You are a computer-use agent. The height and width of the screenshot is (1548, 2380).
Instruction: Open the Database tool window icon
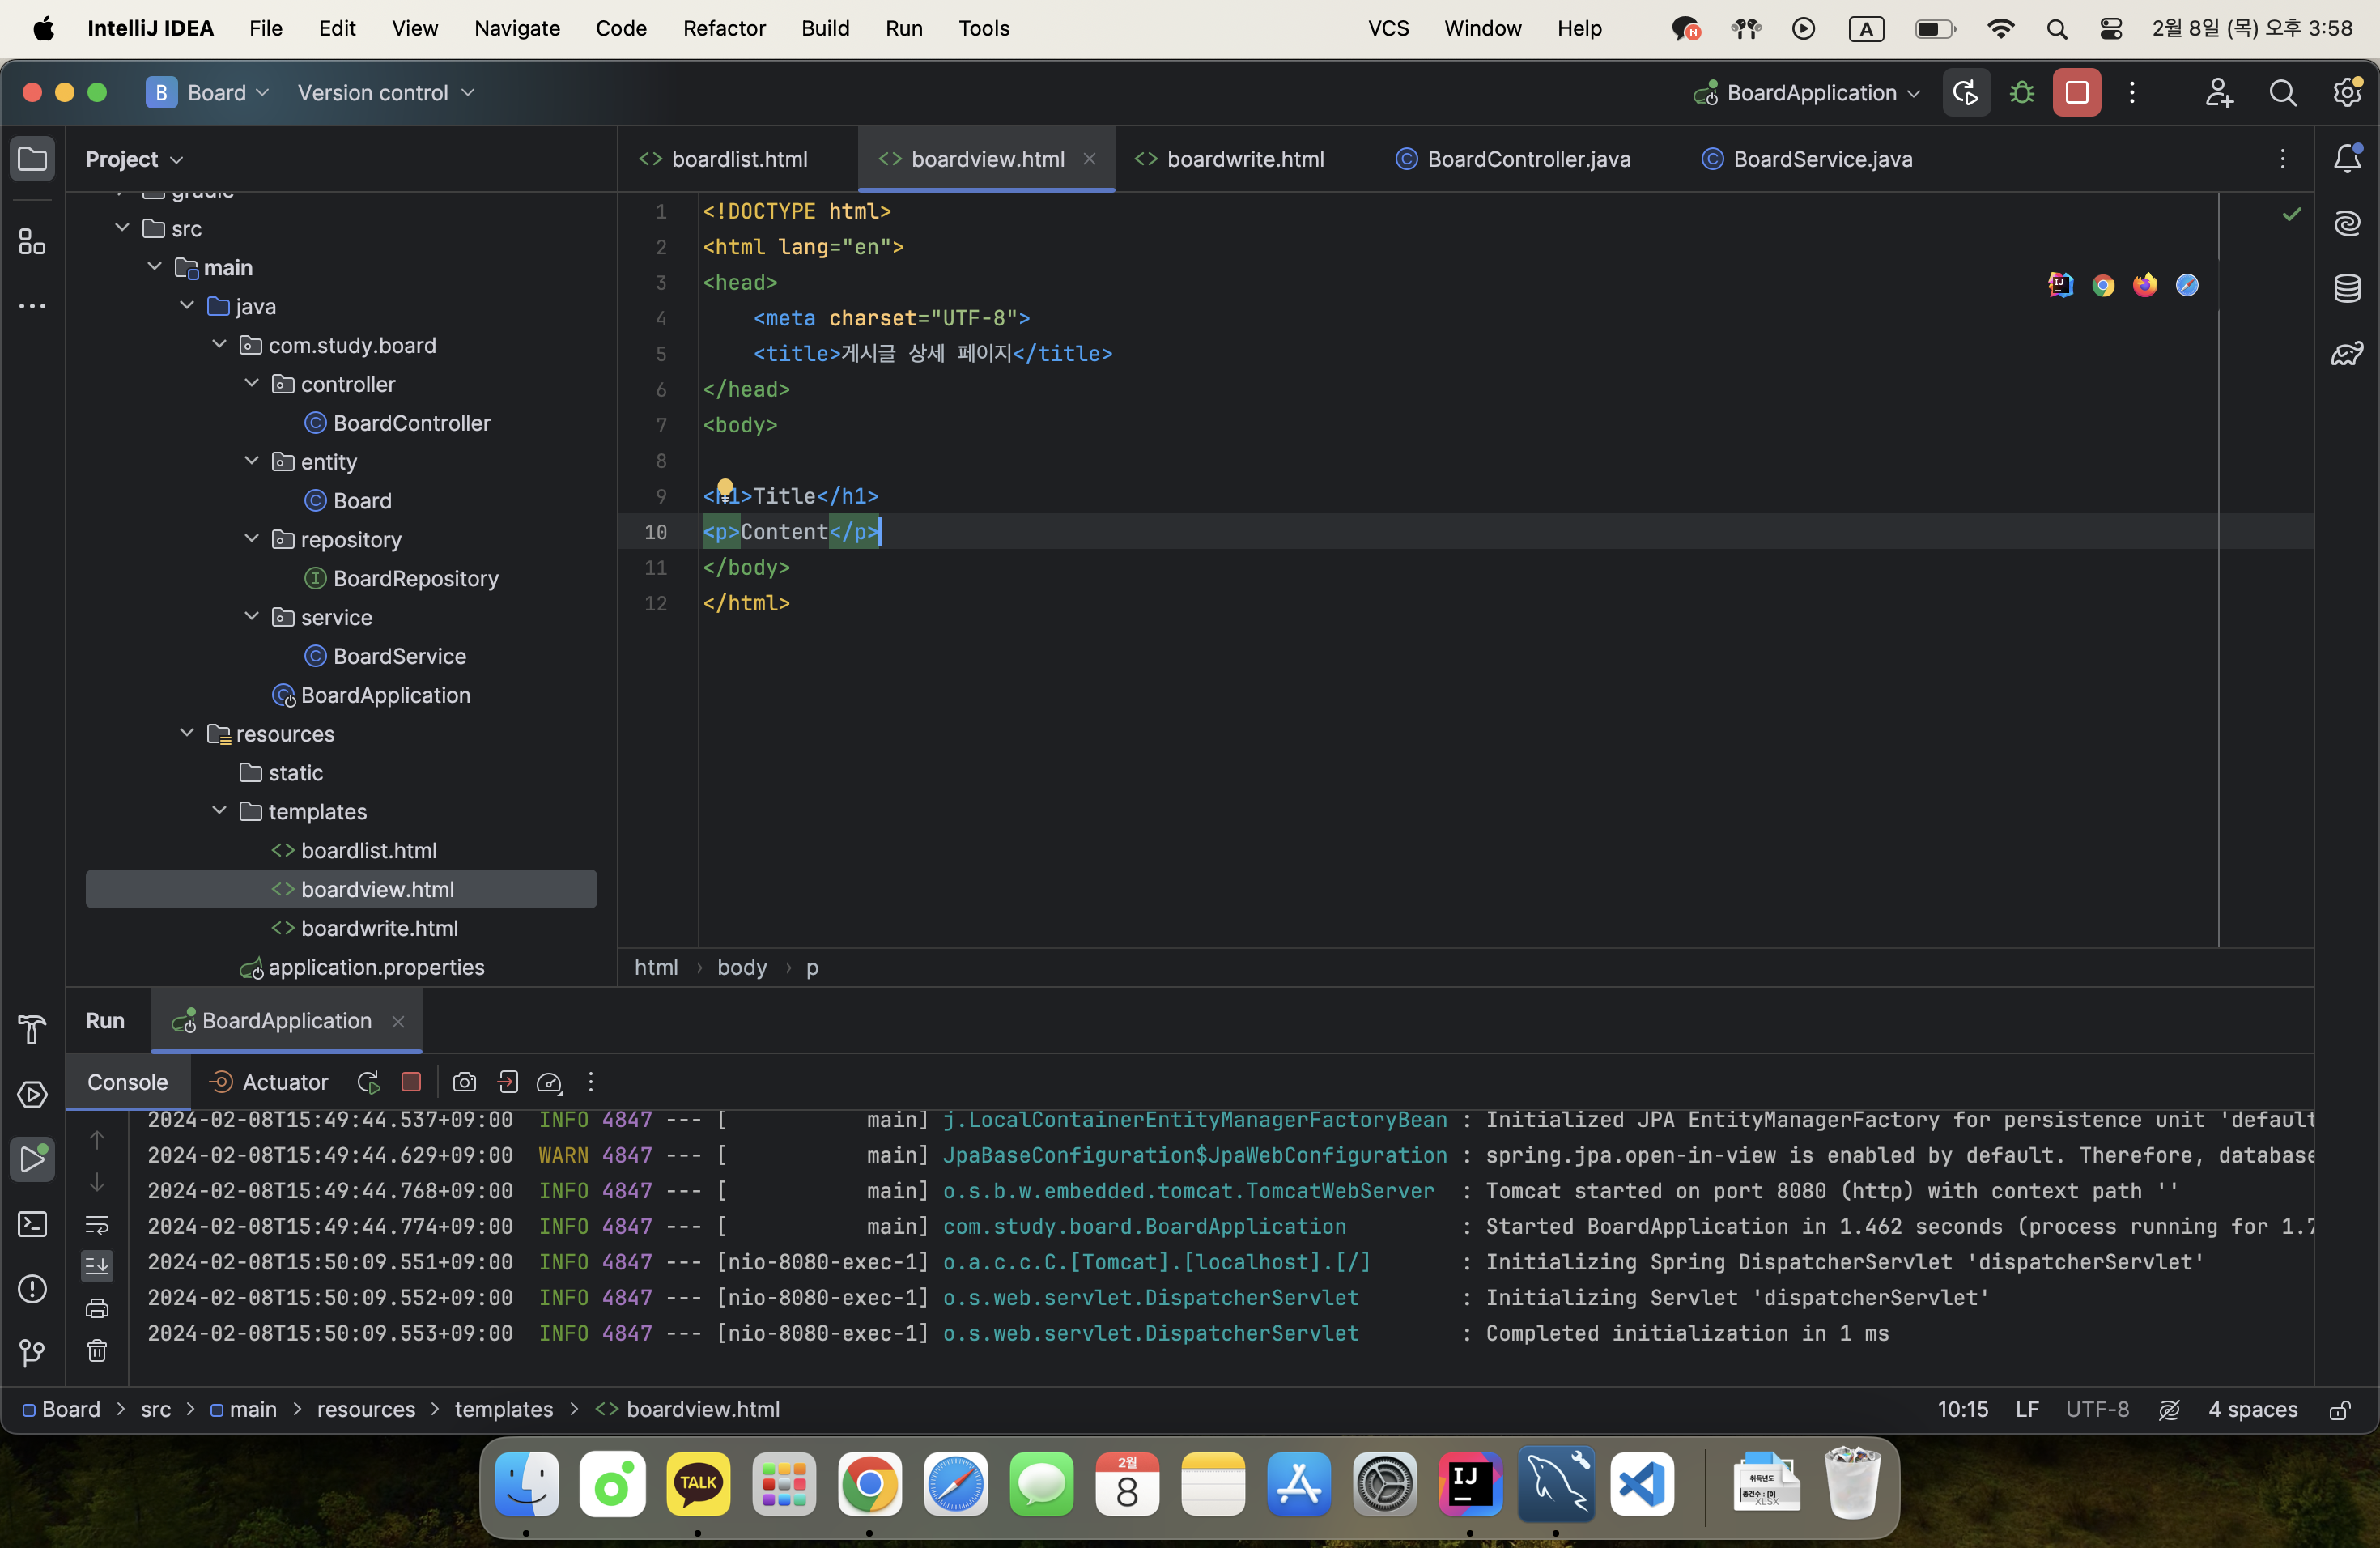(2346, 288)
